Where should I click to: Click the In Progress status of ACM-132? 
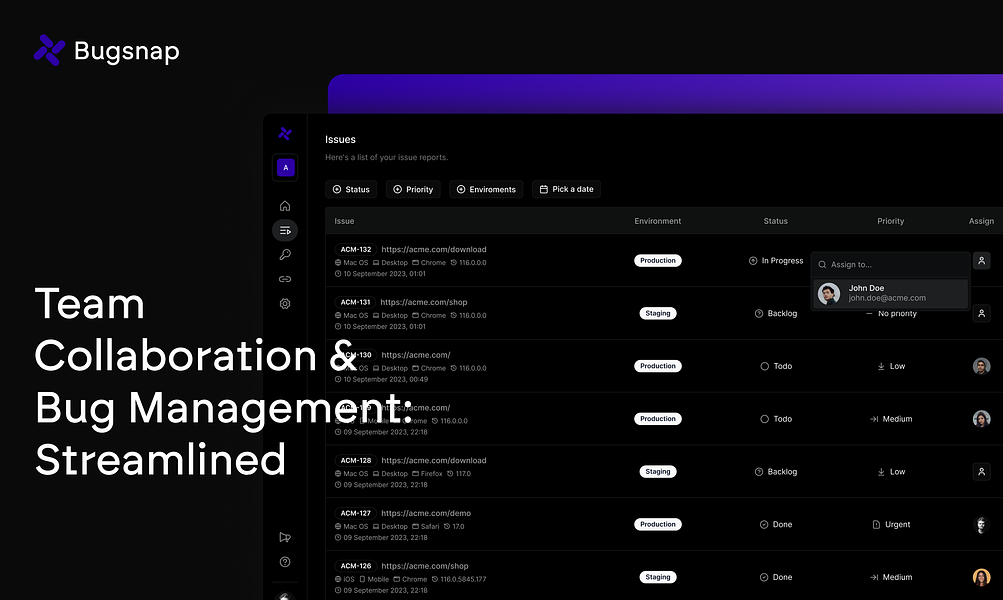pyautogui.click(x=776, y=260)
